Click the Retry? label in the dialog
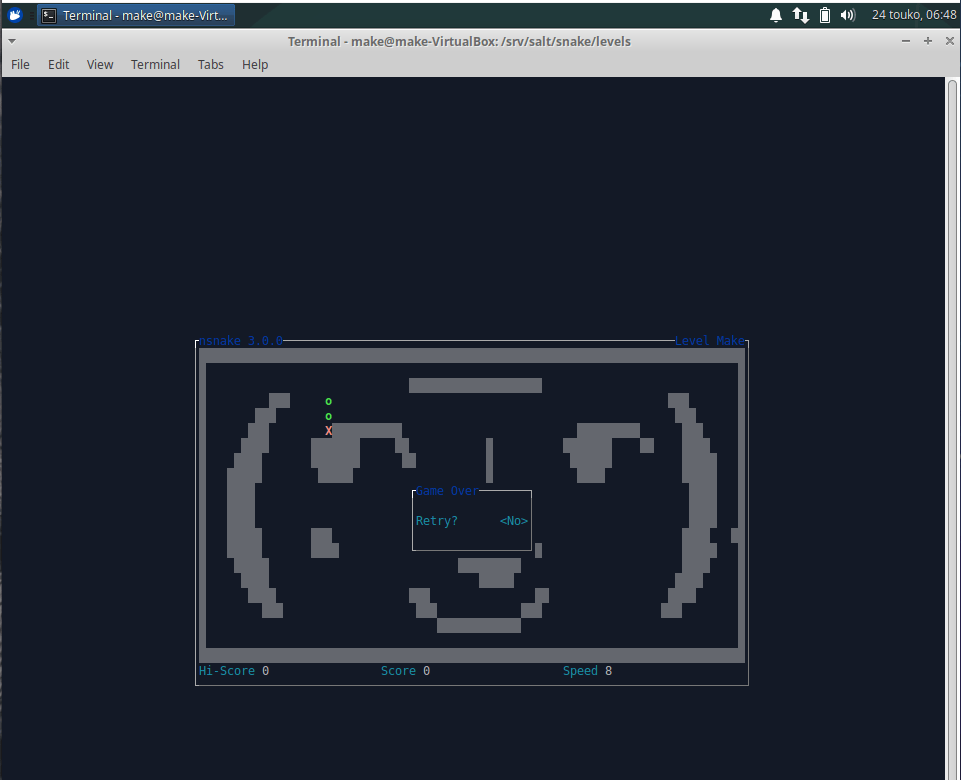 click(x=436, y=521)
